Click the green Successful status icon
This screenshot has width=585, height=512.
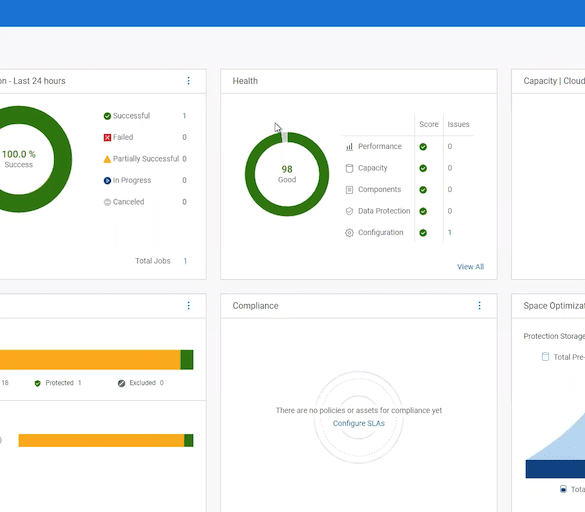(x=107, y=116)
